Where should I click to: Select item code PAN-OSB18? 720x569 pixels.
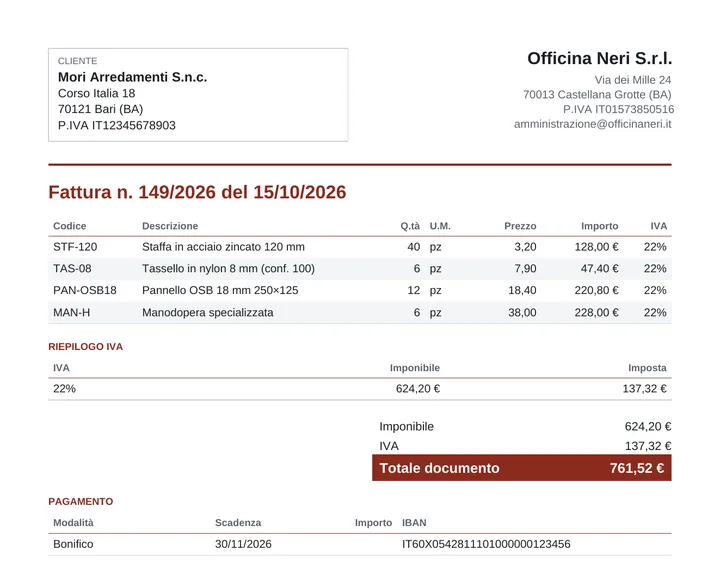pyautogui.click(x=84, y=290)
